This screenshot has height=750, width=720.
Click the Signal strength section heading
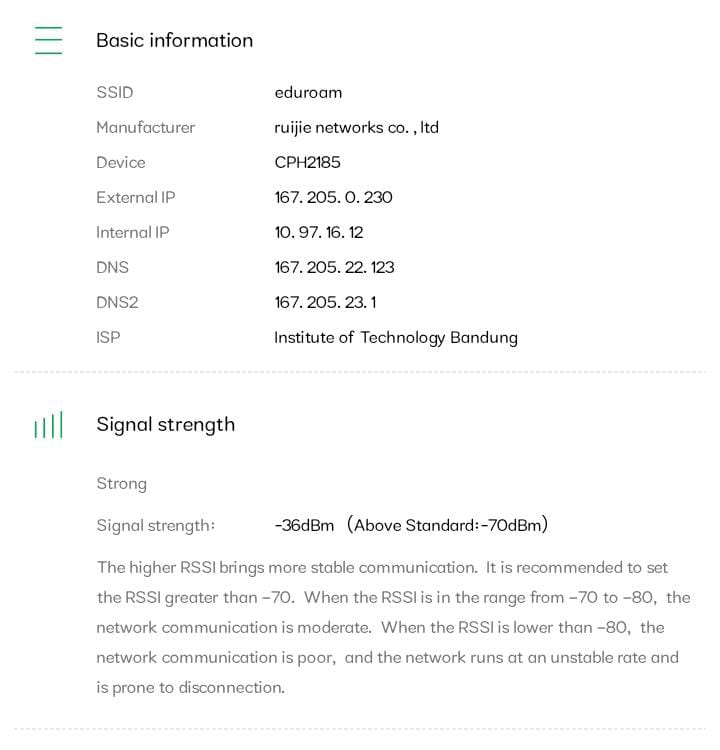(165, 424)
